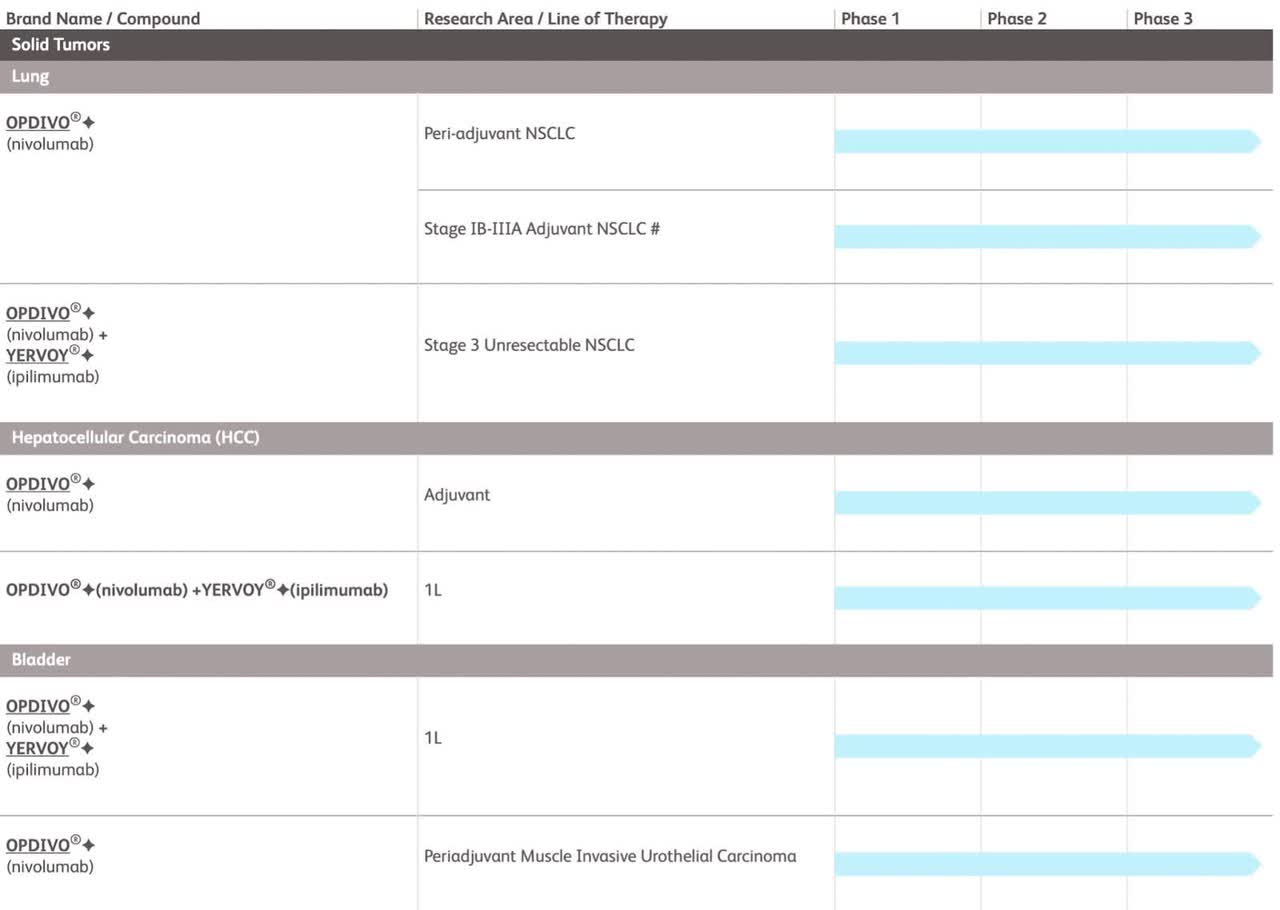The image size is (1280, 910).
Task: Click Periadjuvant Muscle Invasive Urothelial Carcinoma text
Action: pos(610,856)
